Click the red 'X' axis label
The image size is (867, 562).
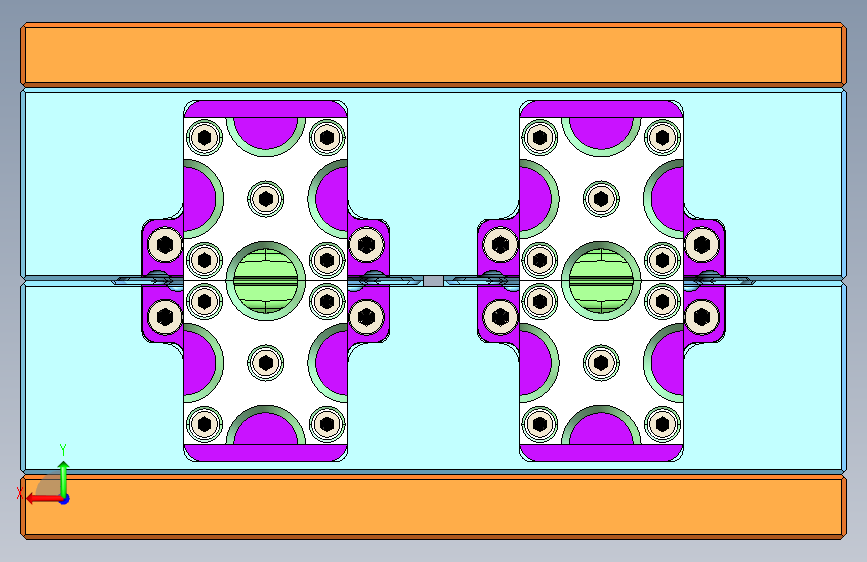[x=20, y=493]
